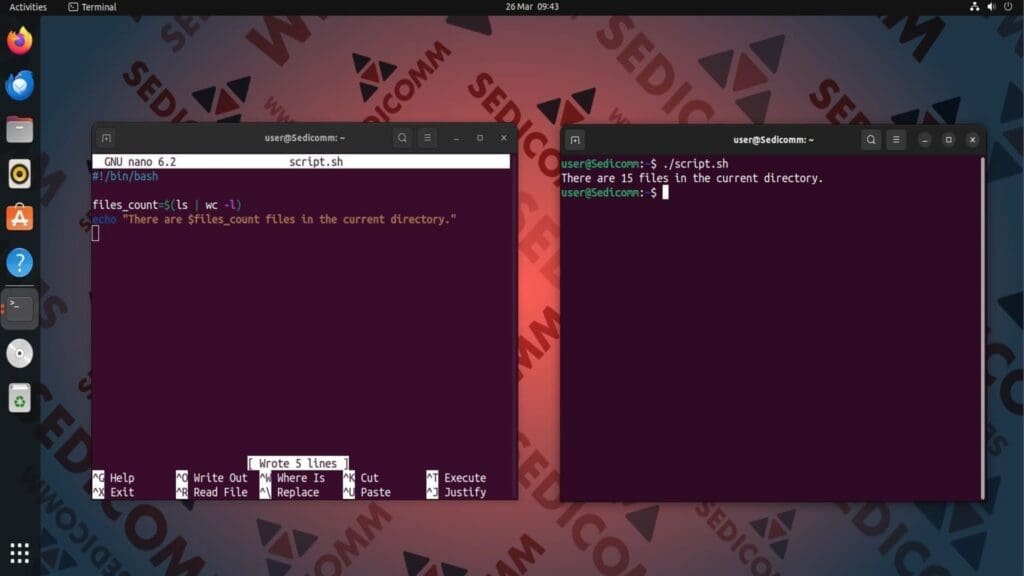Launch Ubuntu Software from the dock
Image resolution: width=1024 pixels, height=576 pixels.
point(19,217)
